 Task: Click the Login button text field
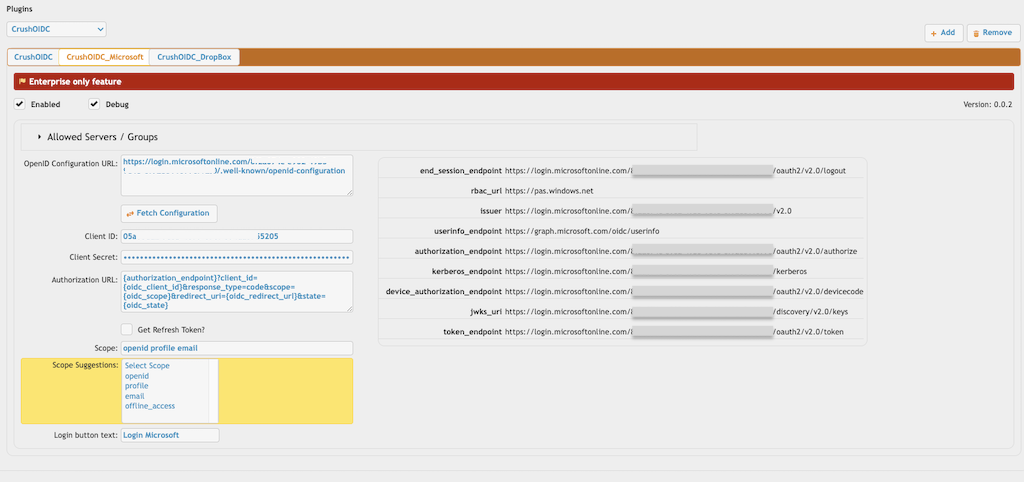click(170, 435)
